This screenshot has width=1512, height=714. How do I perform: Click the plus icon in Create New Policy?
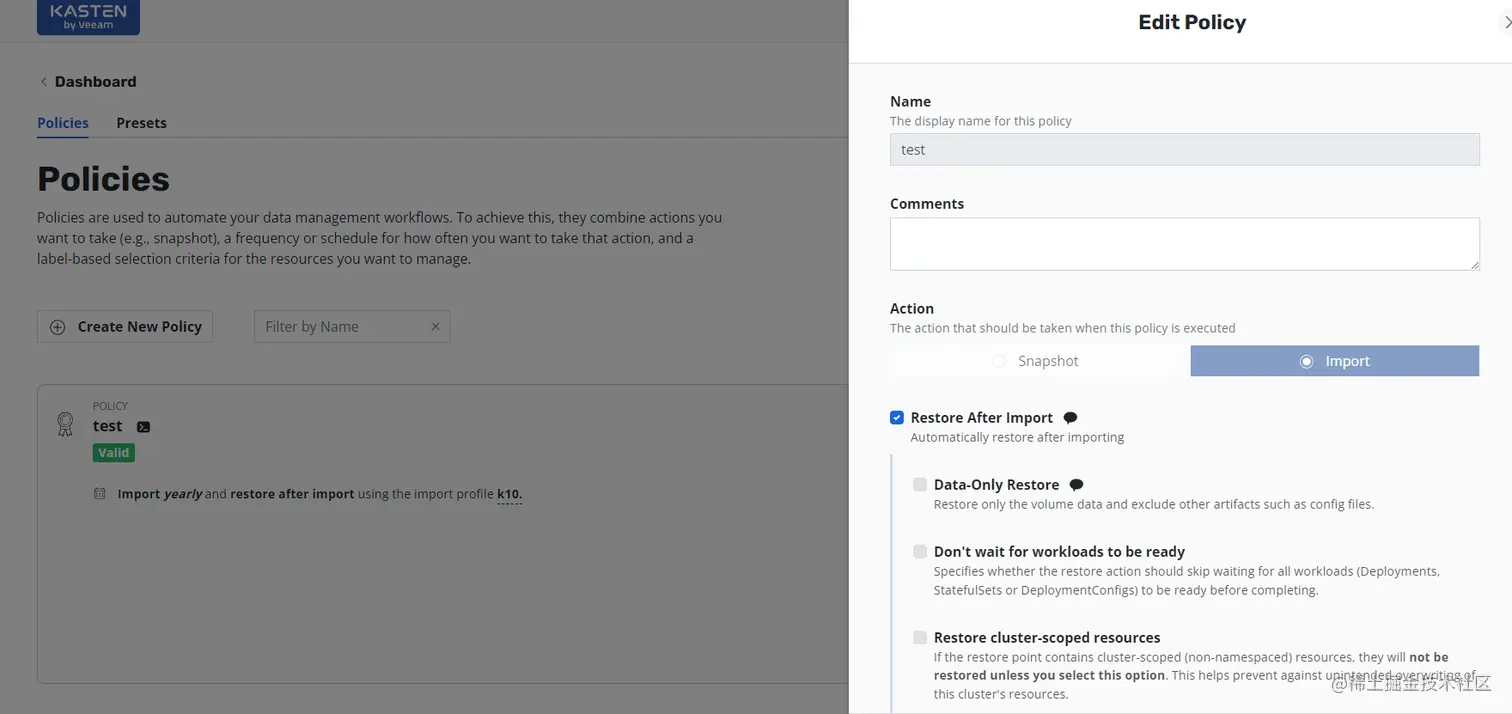[x=58, y=327]
